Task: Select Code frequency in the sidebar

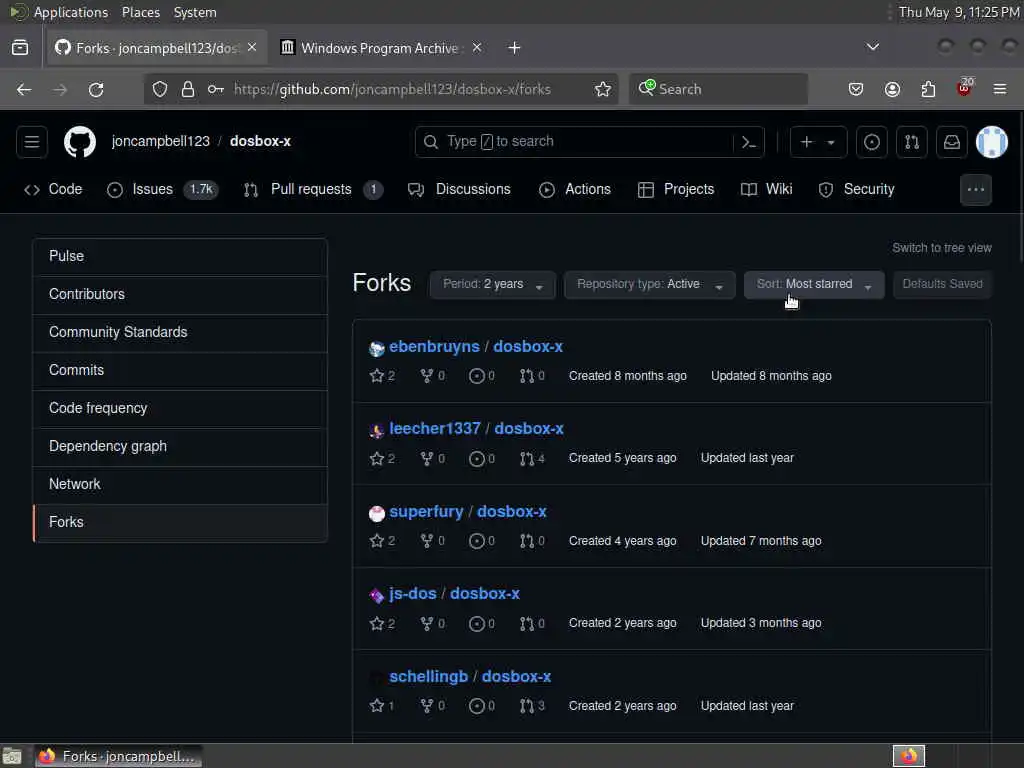Action: coord(180,408)
